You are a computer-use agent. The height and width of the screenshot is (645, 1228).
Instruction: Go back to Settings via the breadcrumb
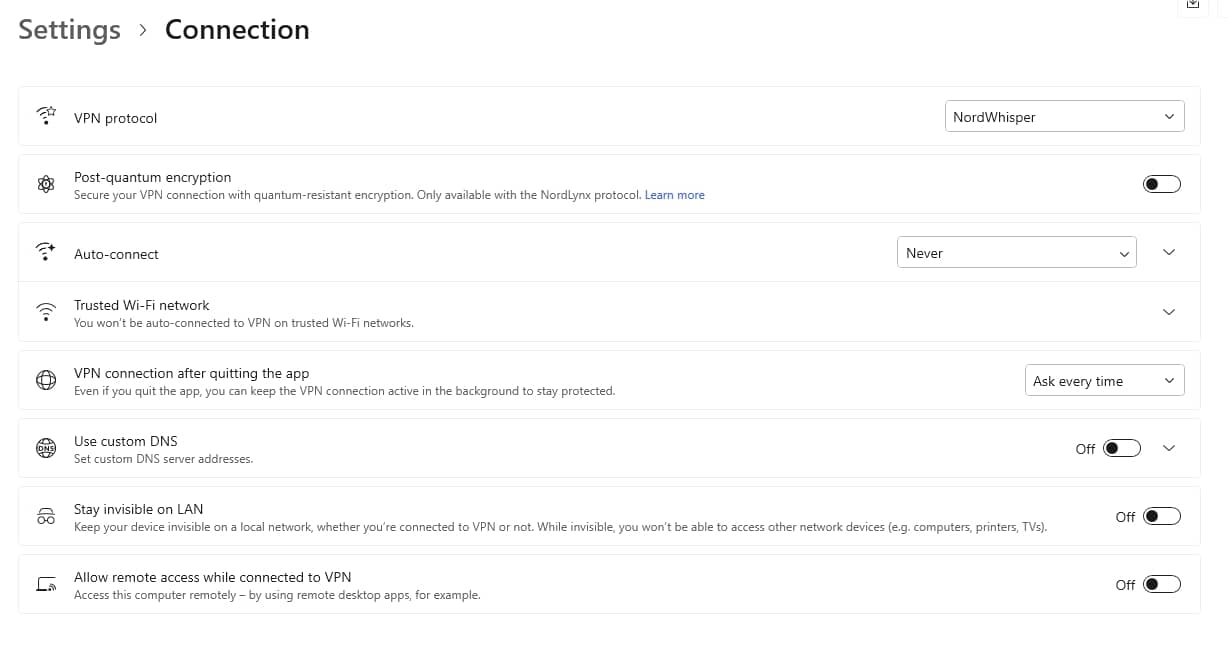coord(69,30)
